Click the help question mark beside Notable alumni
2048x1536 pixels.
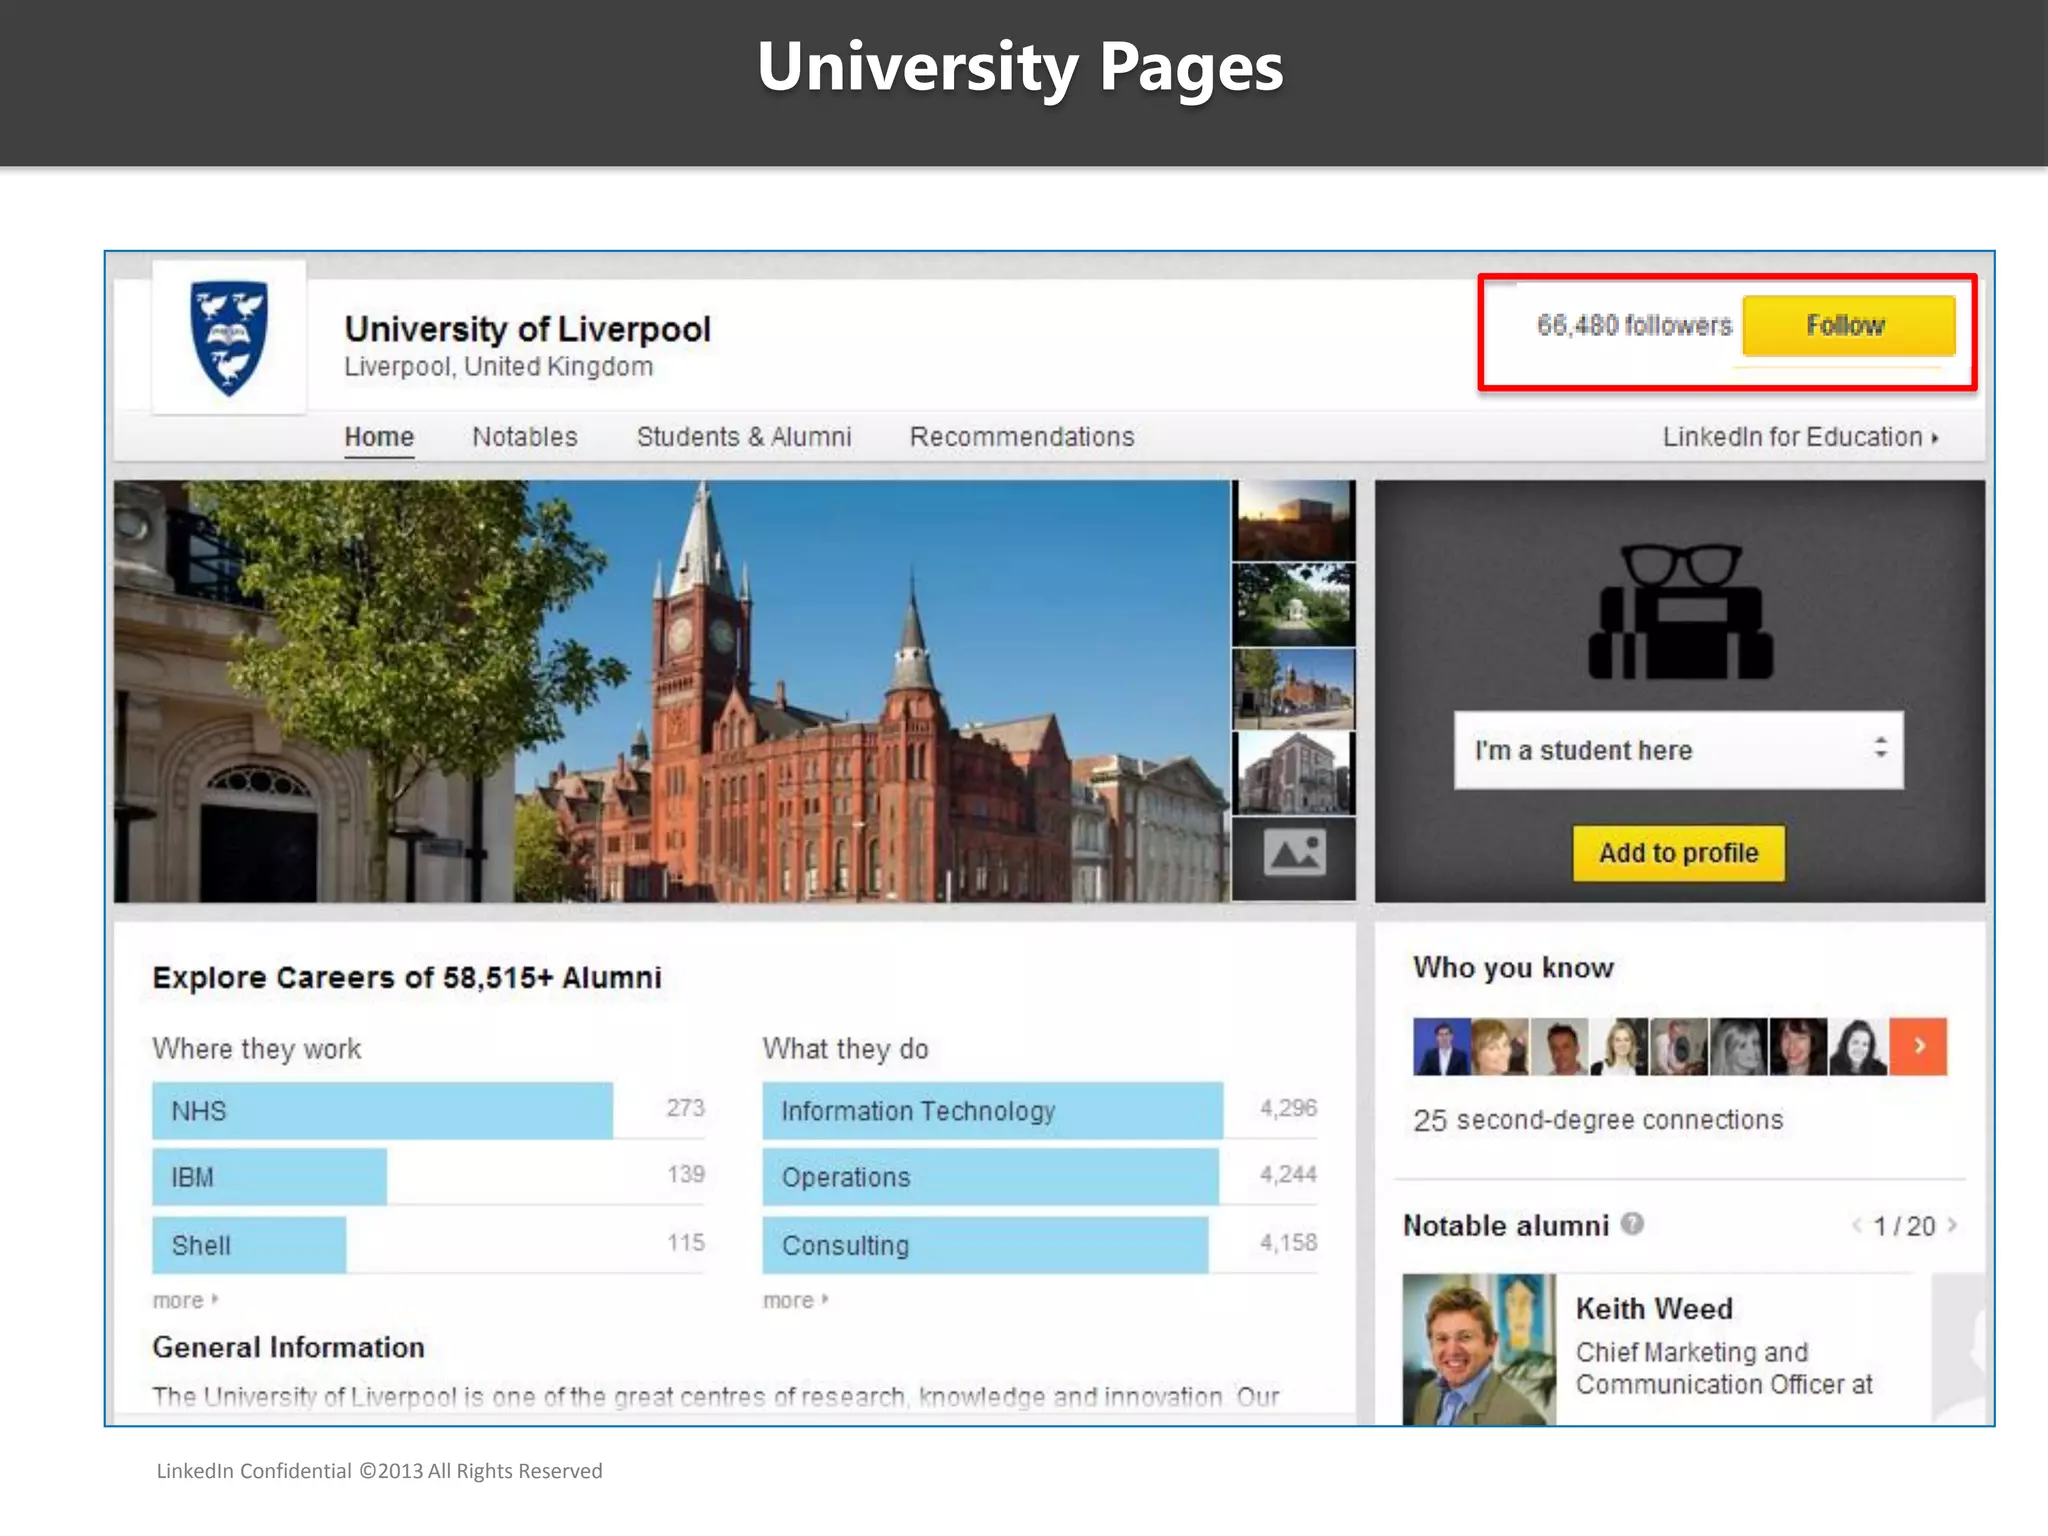tap(1632, 1224)
